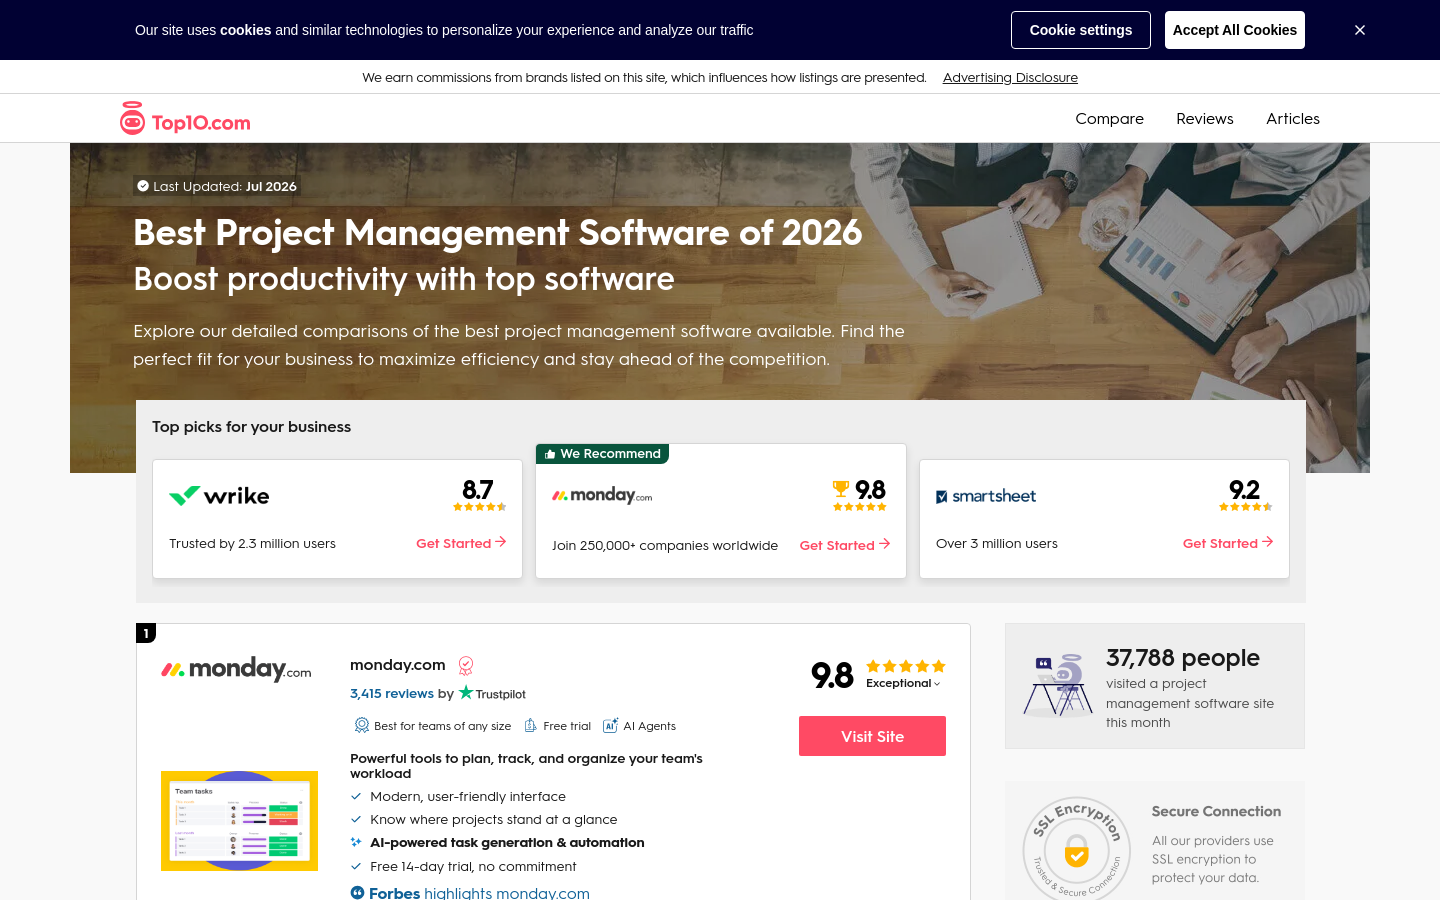Click Get Started on the Wrike card

(x=461, y=543)
